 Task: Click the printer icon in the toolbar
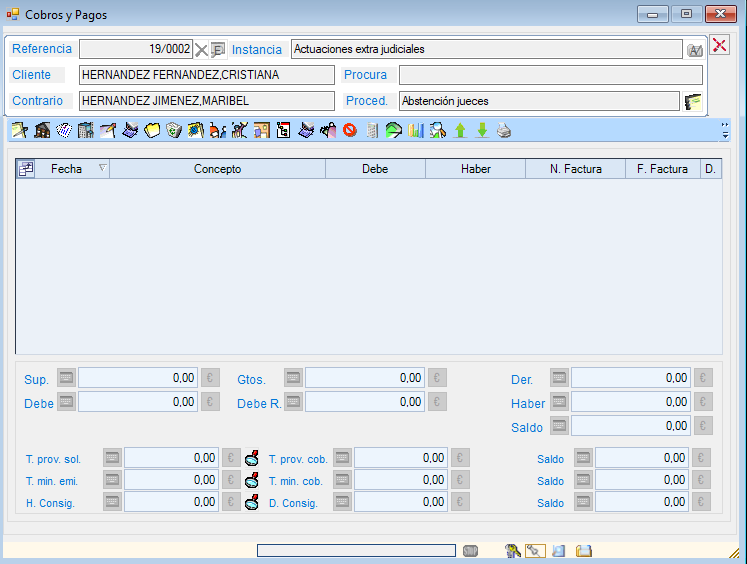click(504, 130)
